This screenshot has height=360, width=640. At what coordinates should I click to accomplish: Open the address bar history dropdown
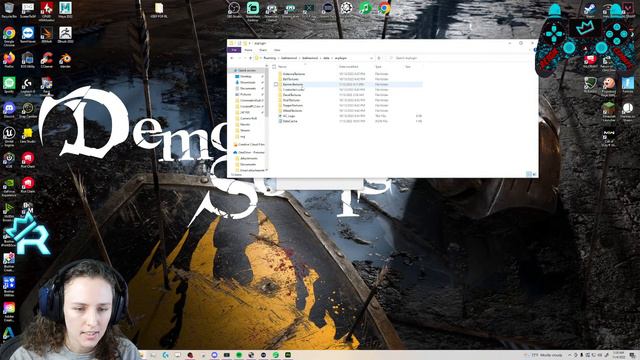coord(371,58)
